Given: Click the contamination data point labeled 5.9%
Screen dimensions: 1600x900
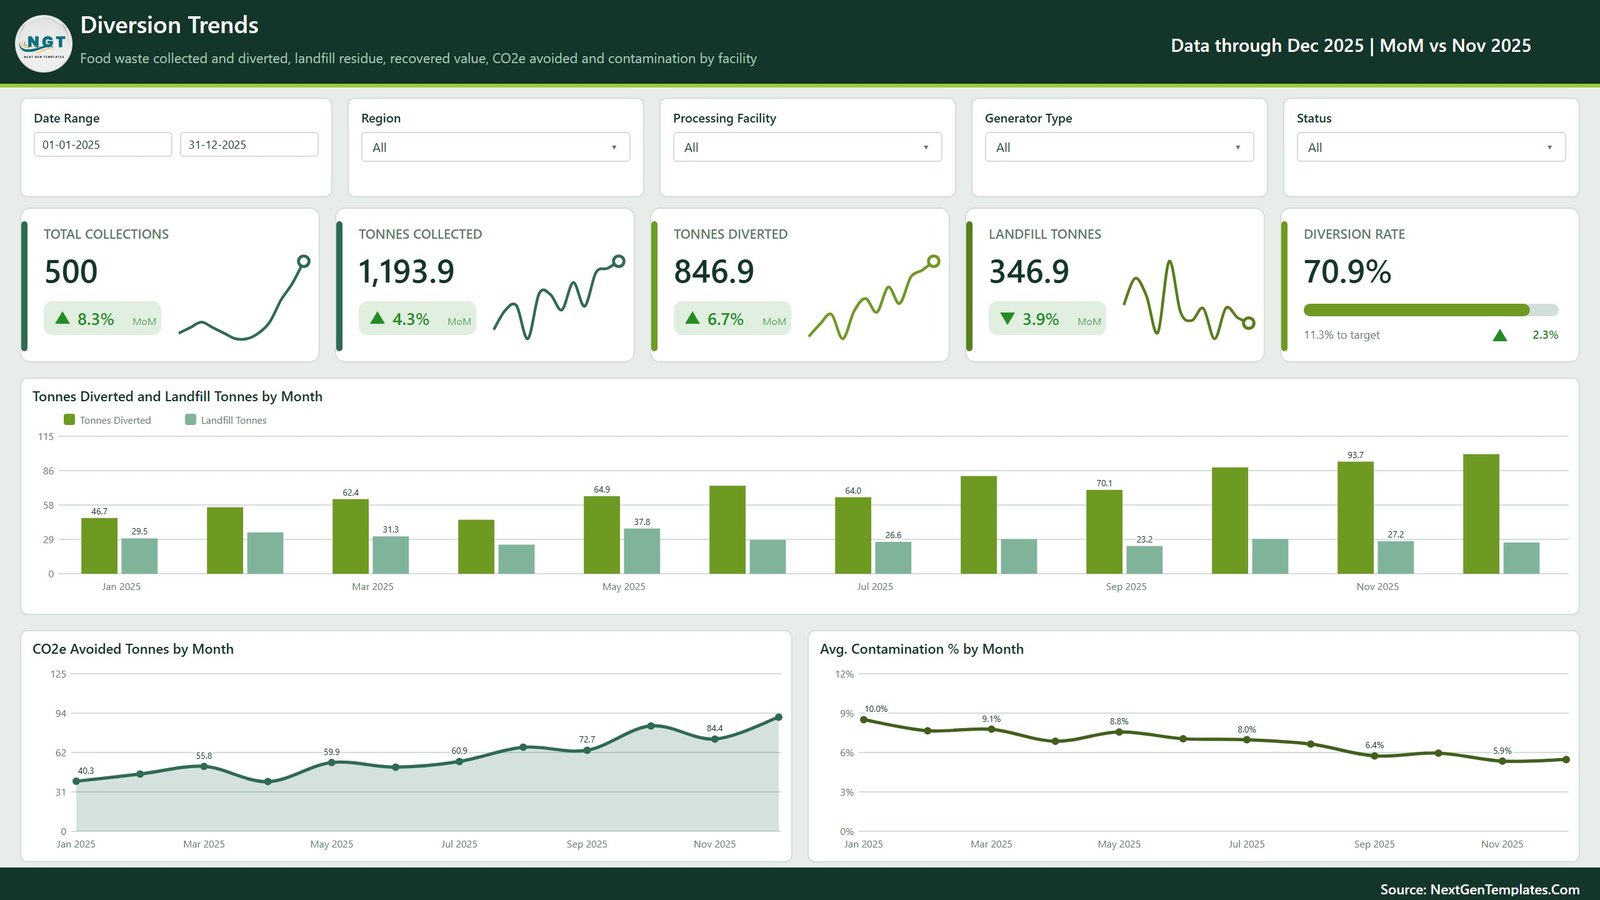Looking at the screenshot, I should pos(1502,761).
